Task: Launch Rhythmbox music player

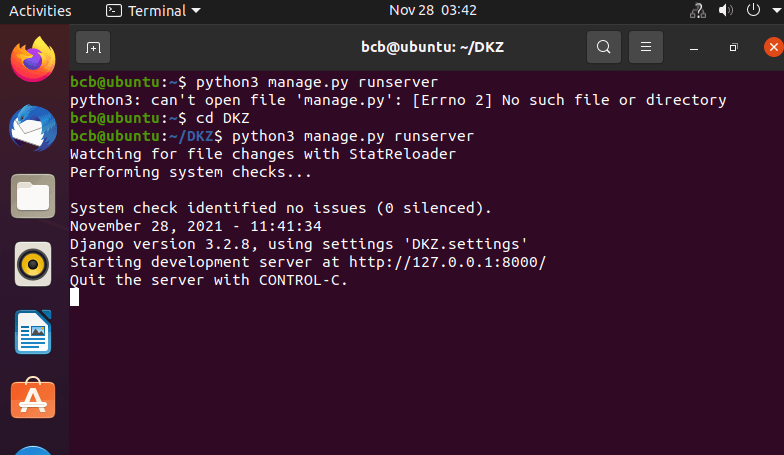Action: point(33,264)
